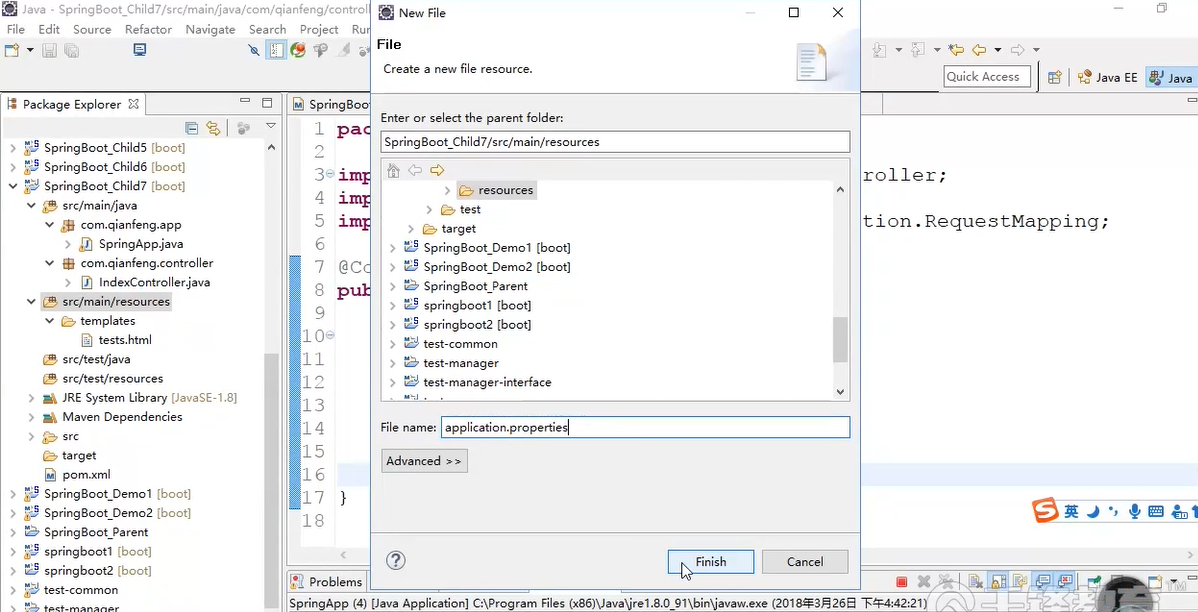Click the parent folder path field
The width and height of the screenshot is (1198, 612).
coord(615,141)
